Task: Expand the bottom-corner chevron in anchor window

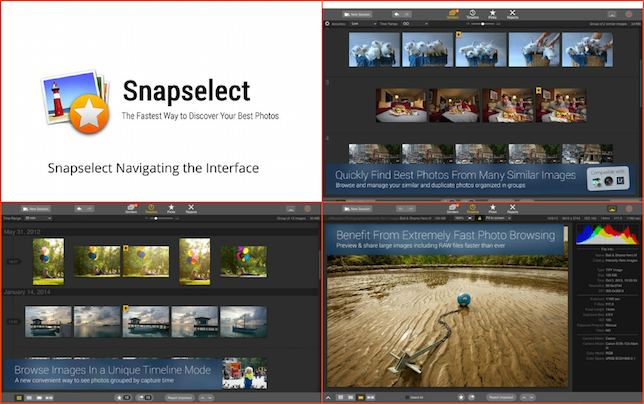Action: (x=328, y=398)
